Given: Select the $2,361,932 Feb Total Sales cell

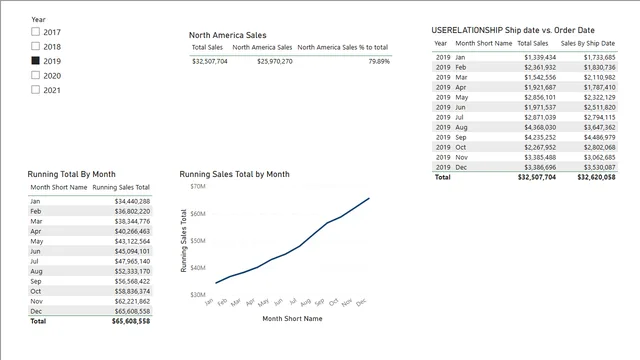Looking at the screenshot, I should pos(540,67).
